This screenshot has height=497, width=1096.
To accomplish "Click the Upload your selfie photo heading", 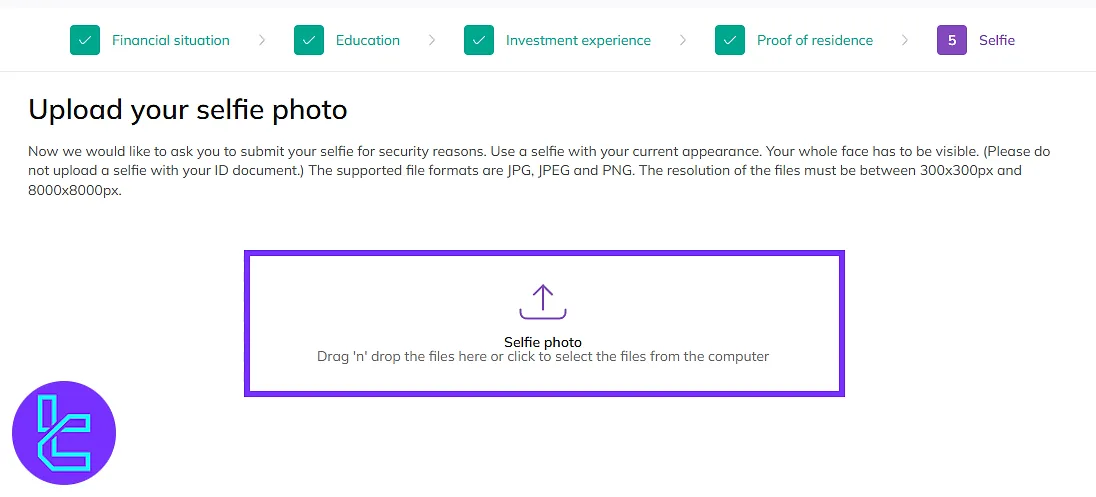I will pos(188,110).
